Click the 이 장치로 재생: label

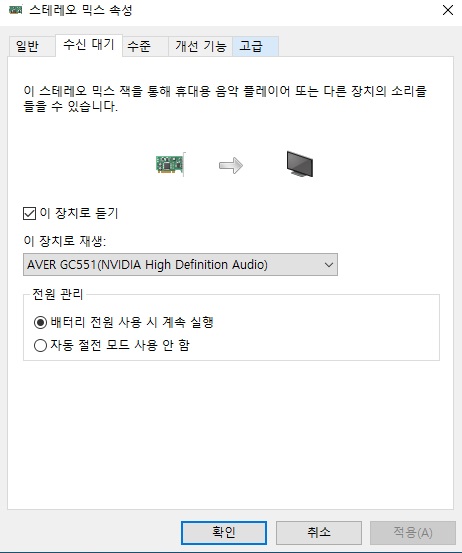[x=65, y=241]
